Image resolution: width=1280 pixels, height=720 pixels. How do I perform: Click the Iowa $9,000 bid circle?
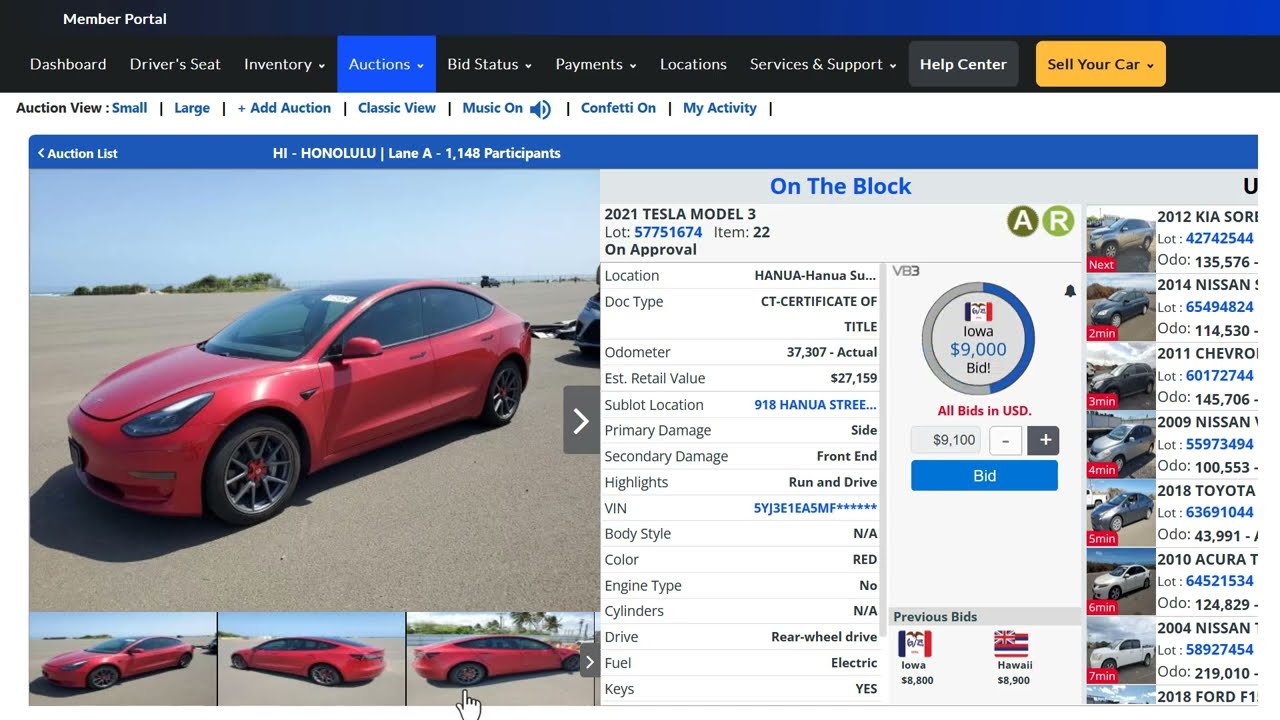(x=978, y=339)
